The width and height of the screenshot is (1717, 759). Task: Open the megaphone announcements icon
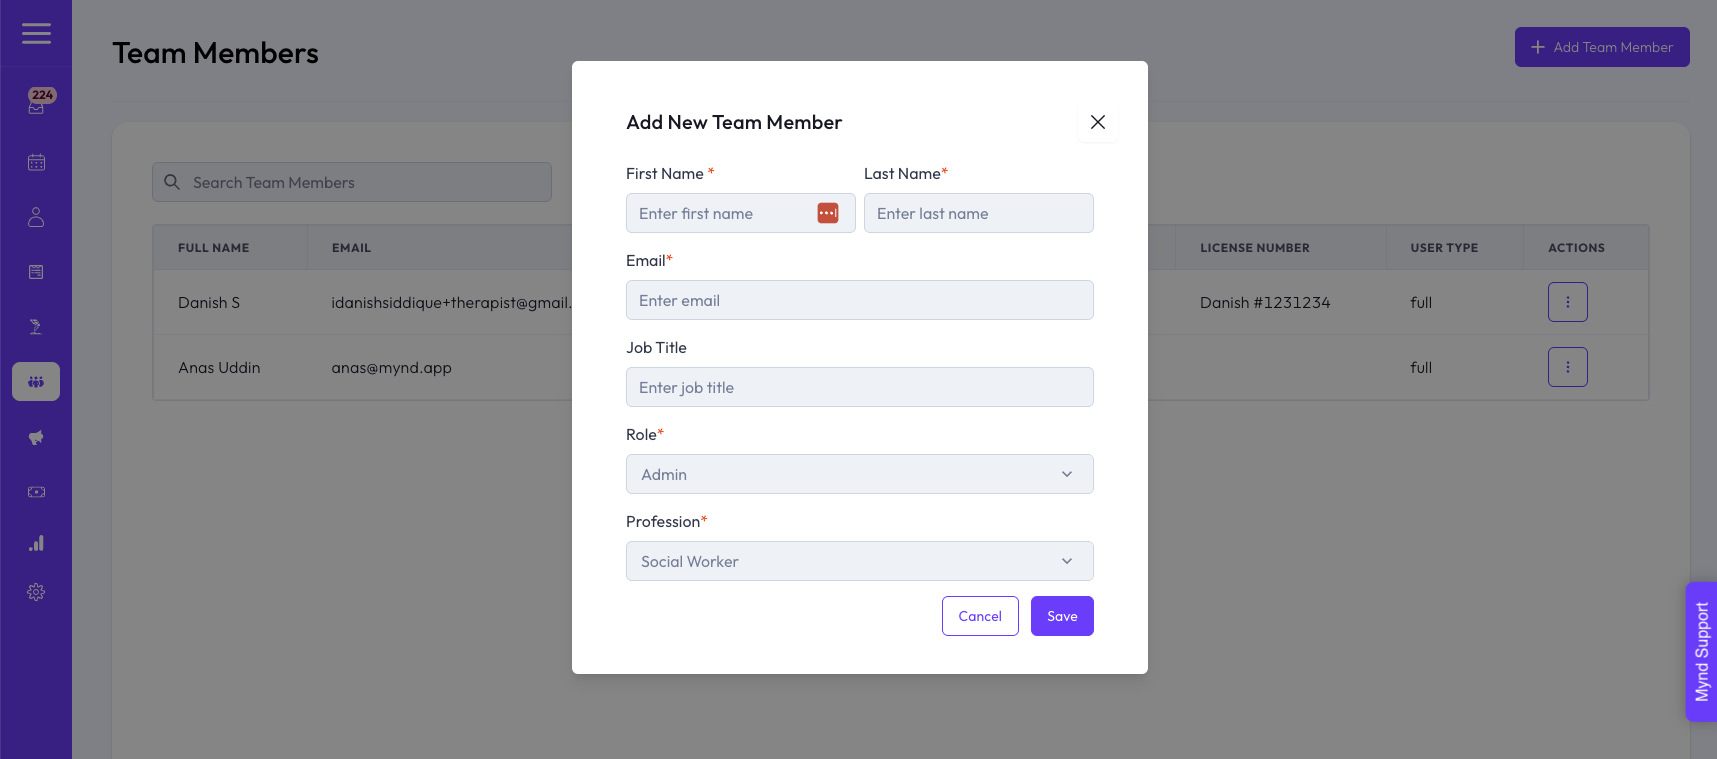[x=36, y=437]
